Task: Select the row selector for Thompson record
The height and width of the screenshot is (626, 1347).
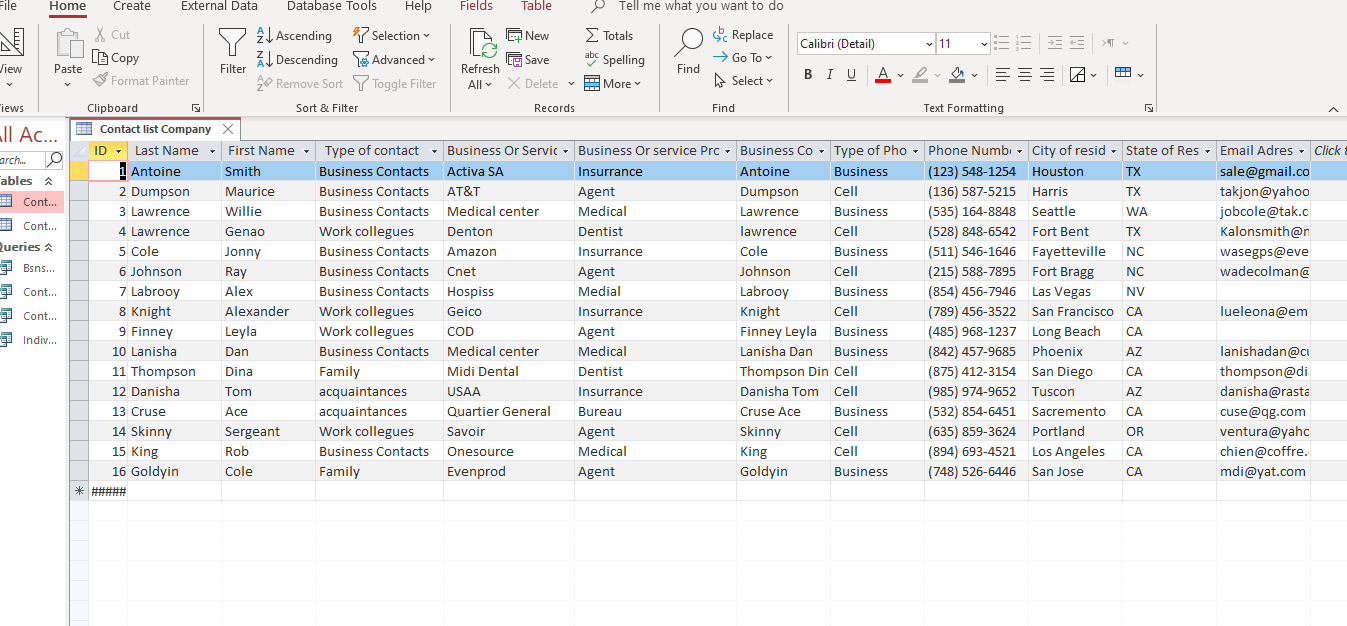Action: click(x=79, y=371)
